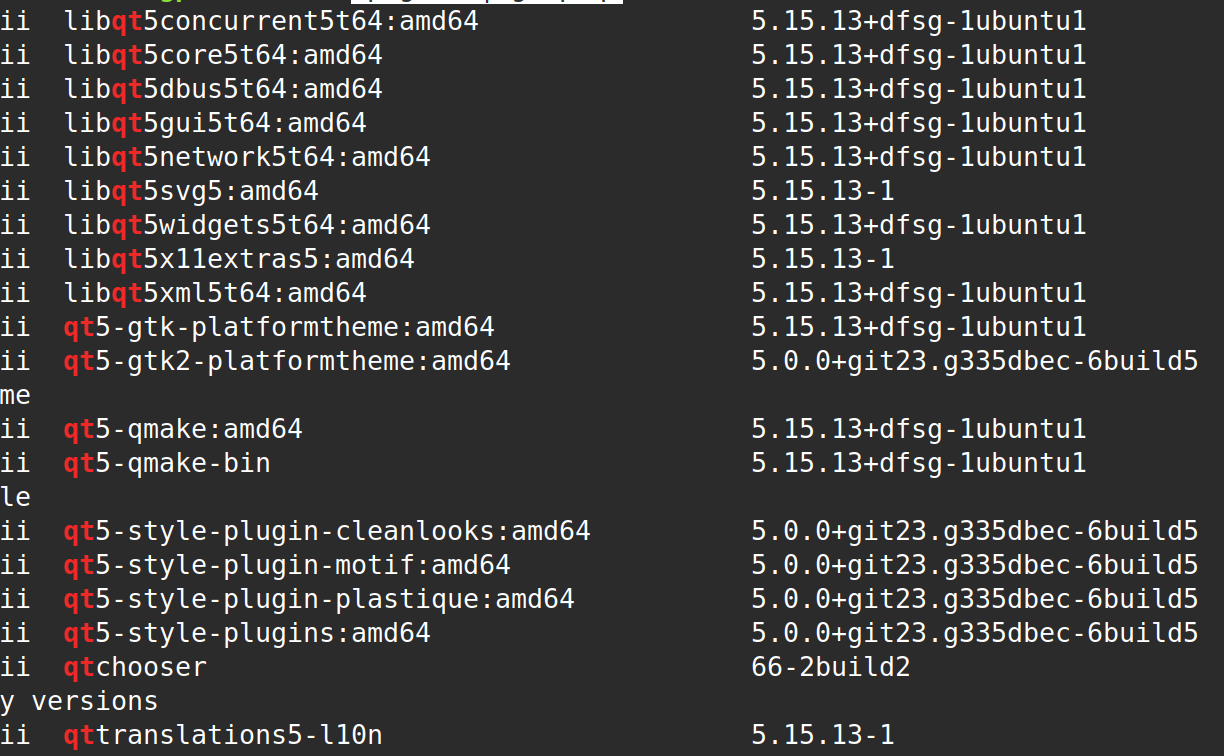This screenshot has width=1224, height=756.
Task: Select qt5-style-plugin-plastique:amd64 package line
Action: (319, 599)
